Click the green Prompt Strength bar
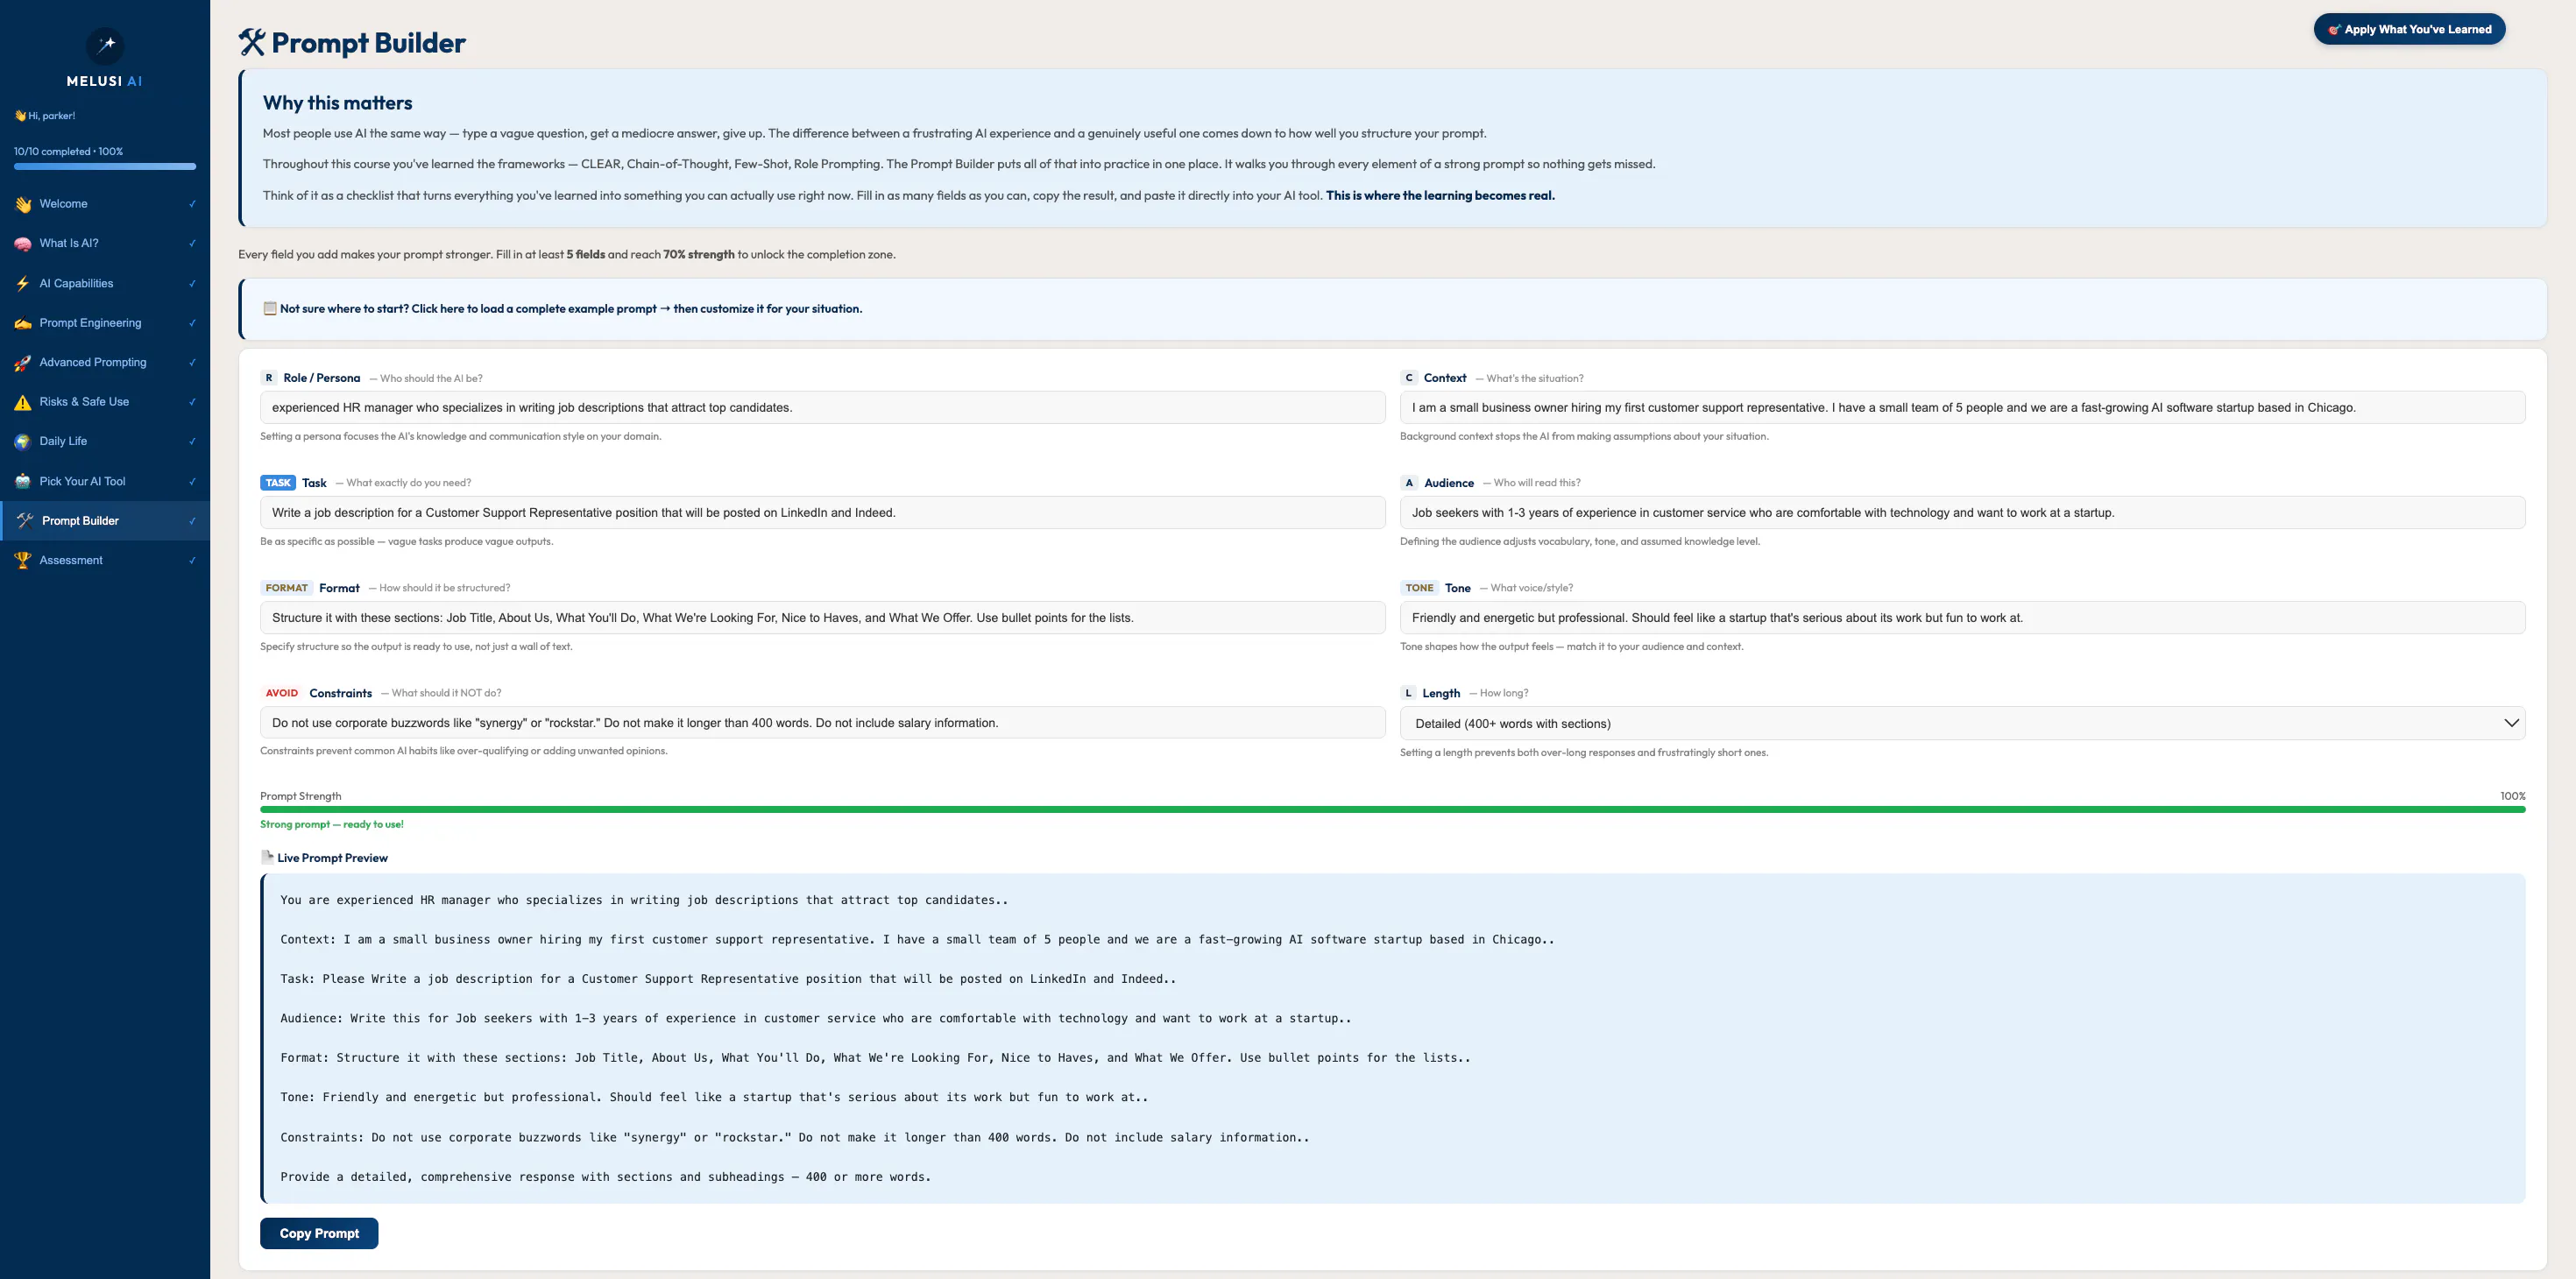The width and height of the screenshot is (2576, 1279). tap(1392, 809)
